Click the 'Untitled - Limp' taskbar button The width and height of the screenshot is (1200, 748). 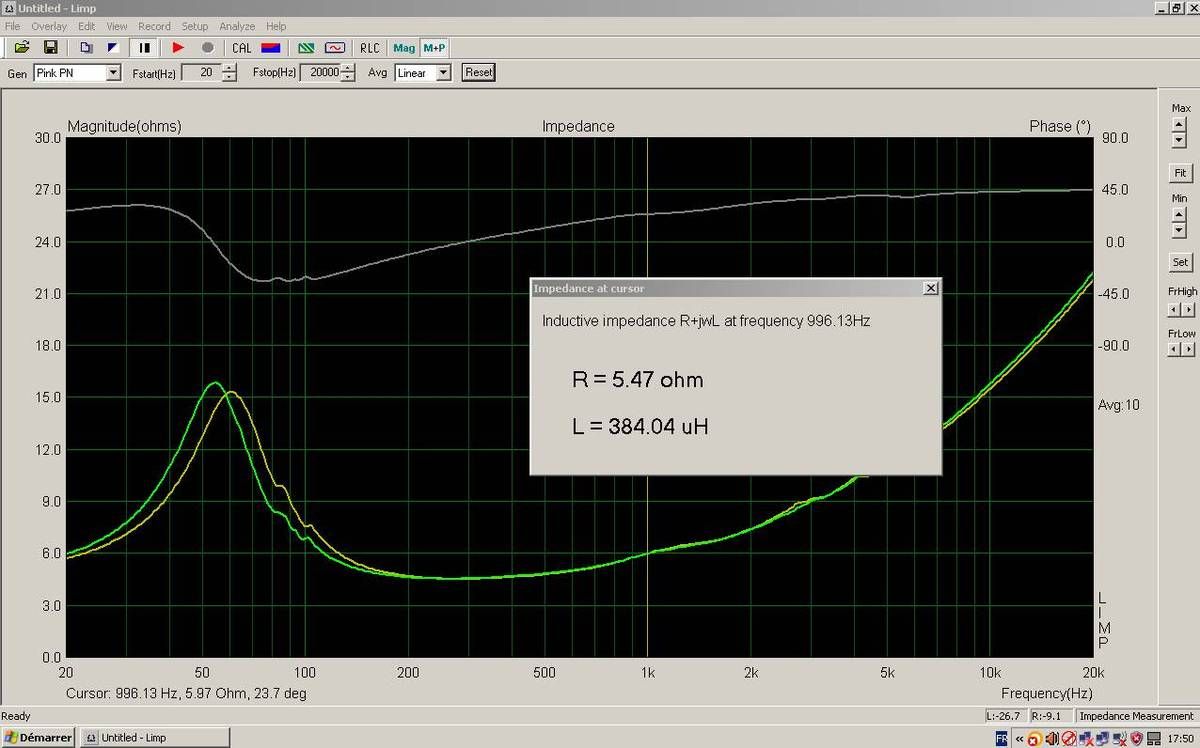[154, 737]
